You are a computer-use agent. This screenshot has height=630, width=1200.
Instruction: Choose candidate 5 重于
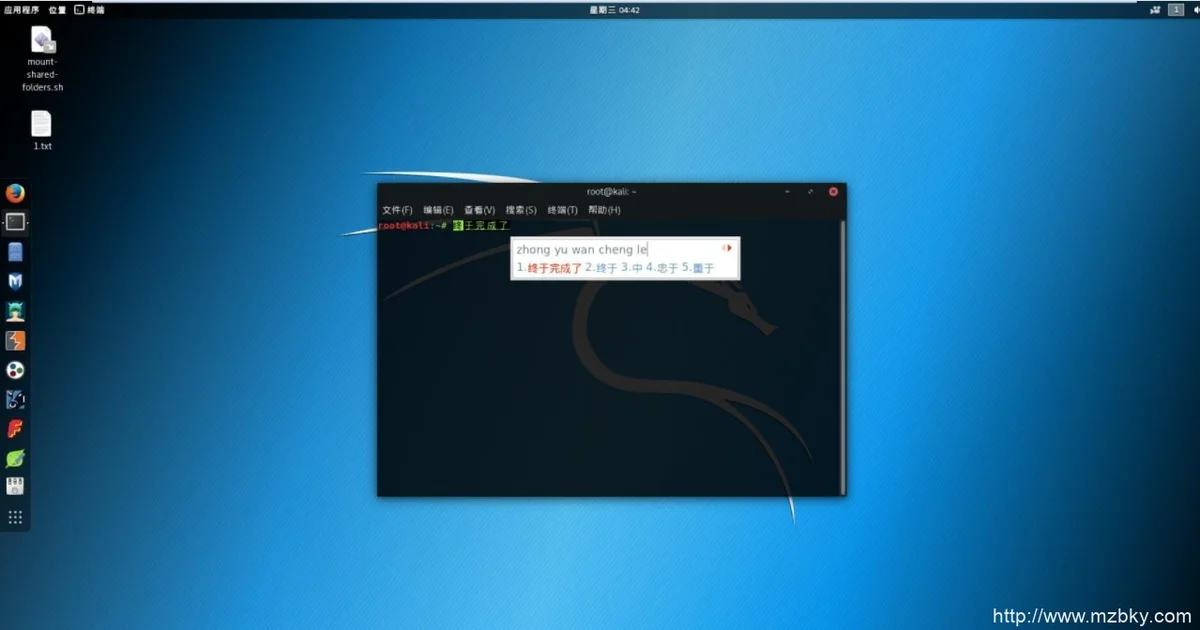tap(698, 268)
